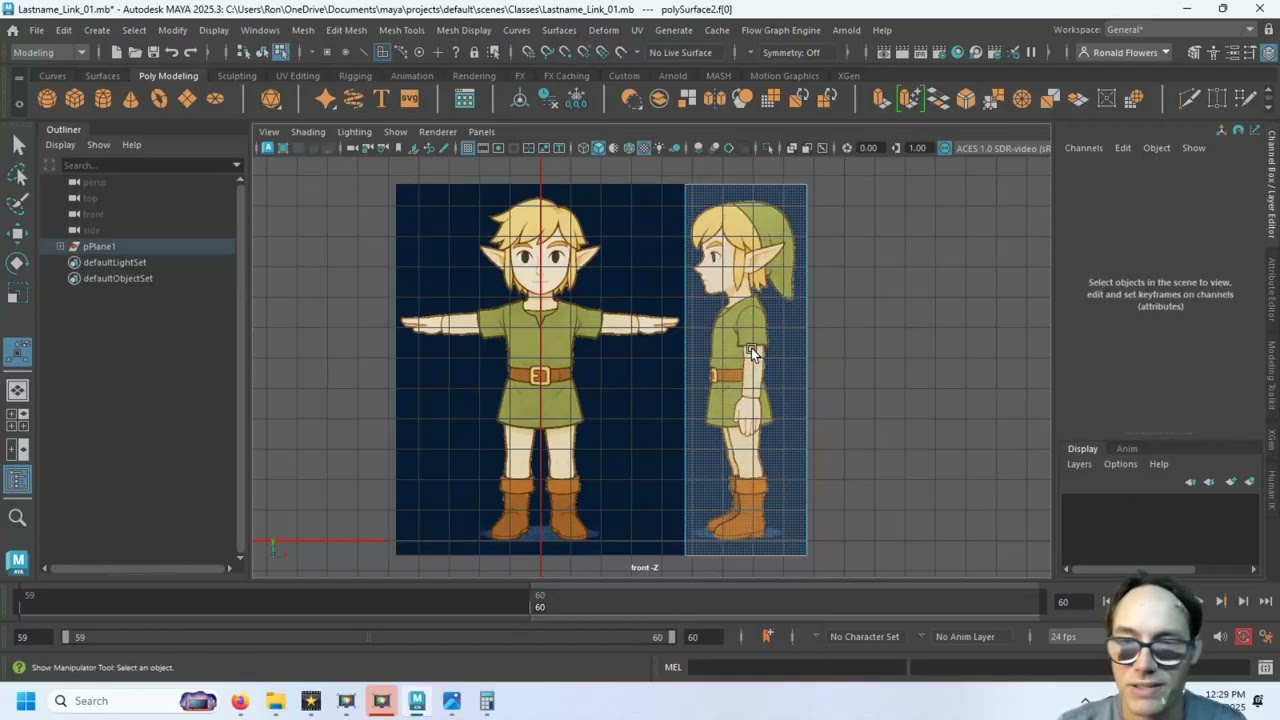1280x720 pixels.
Task: Switch to the UV Editing shelf tab
Action: pyautogui.click(x=297, y=76)
